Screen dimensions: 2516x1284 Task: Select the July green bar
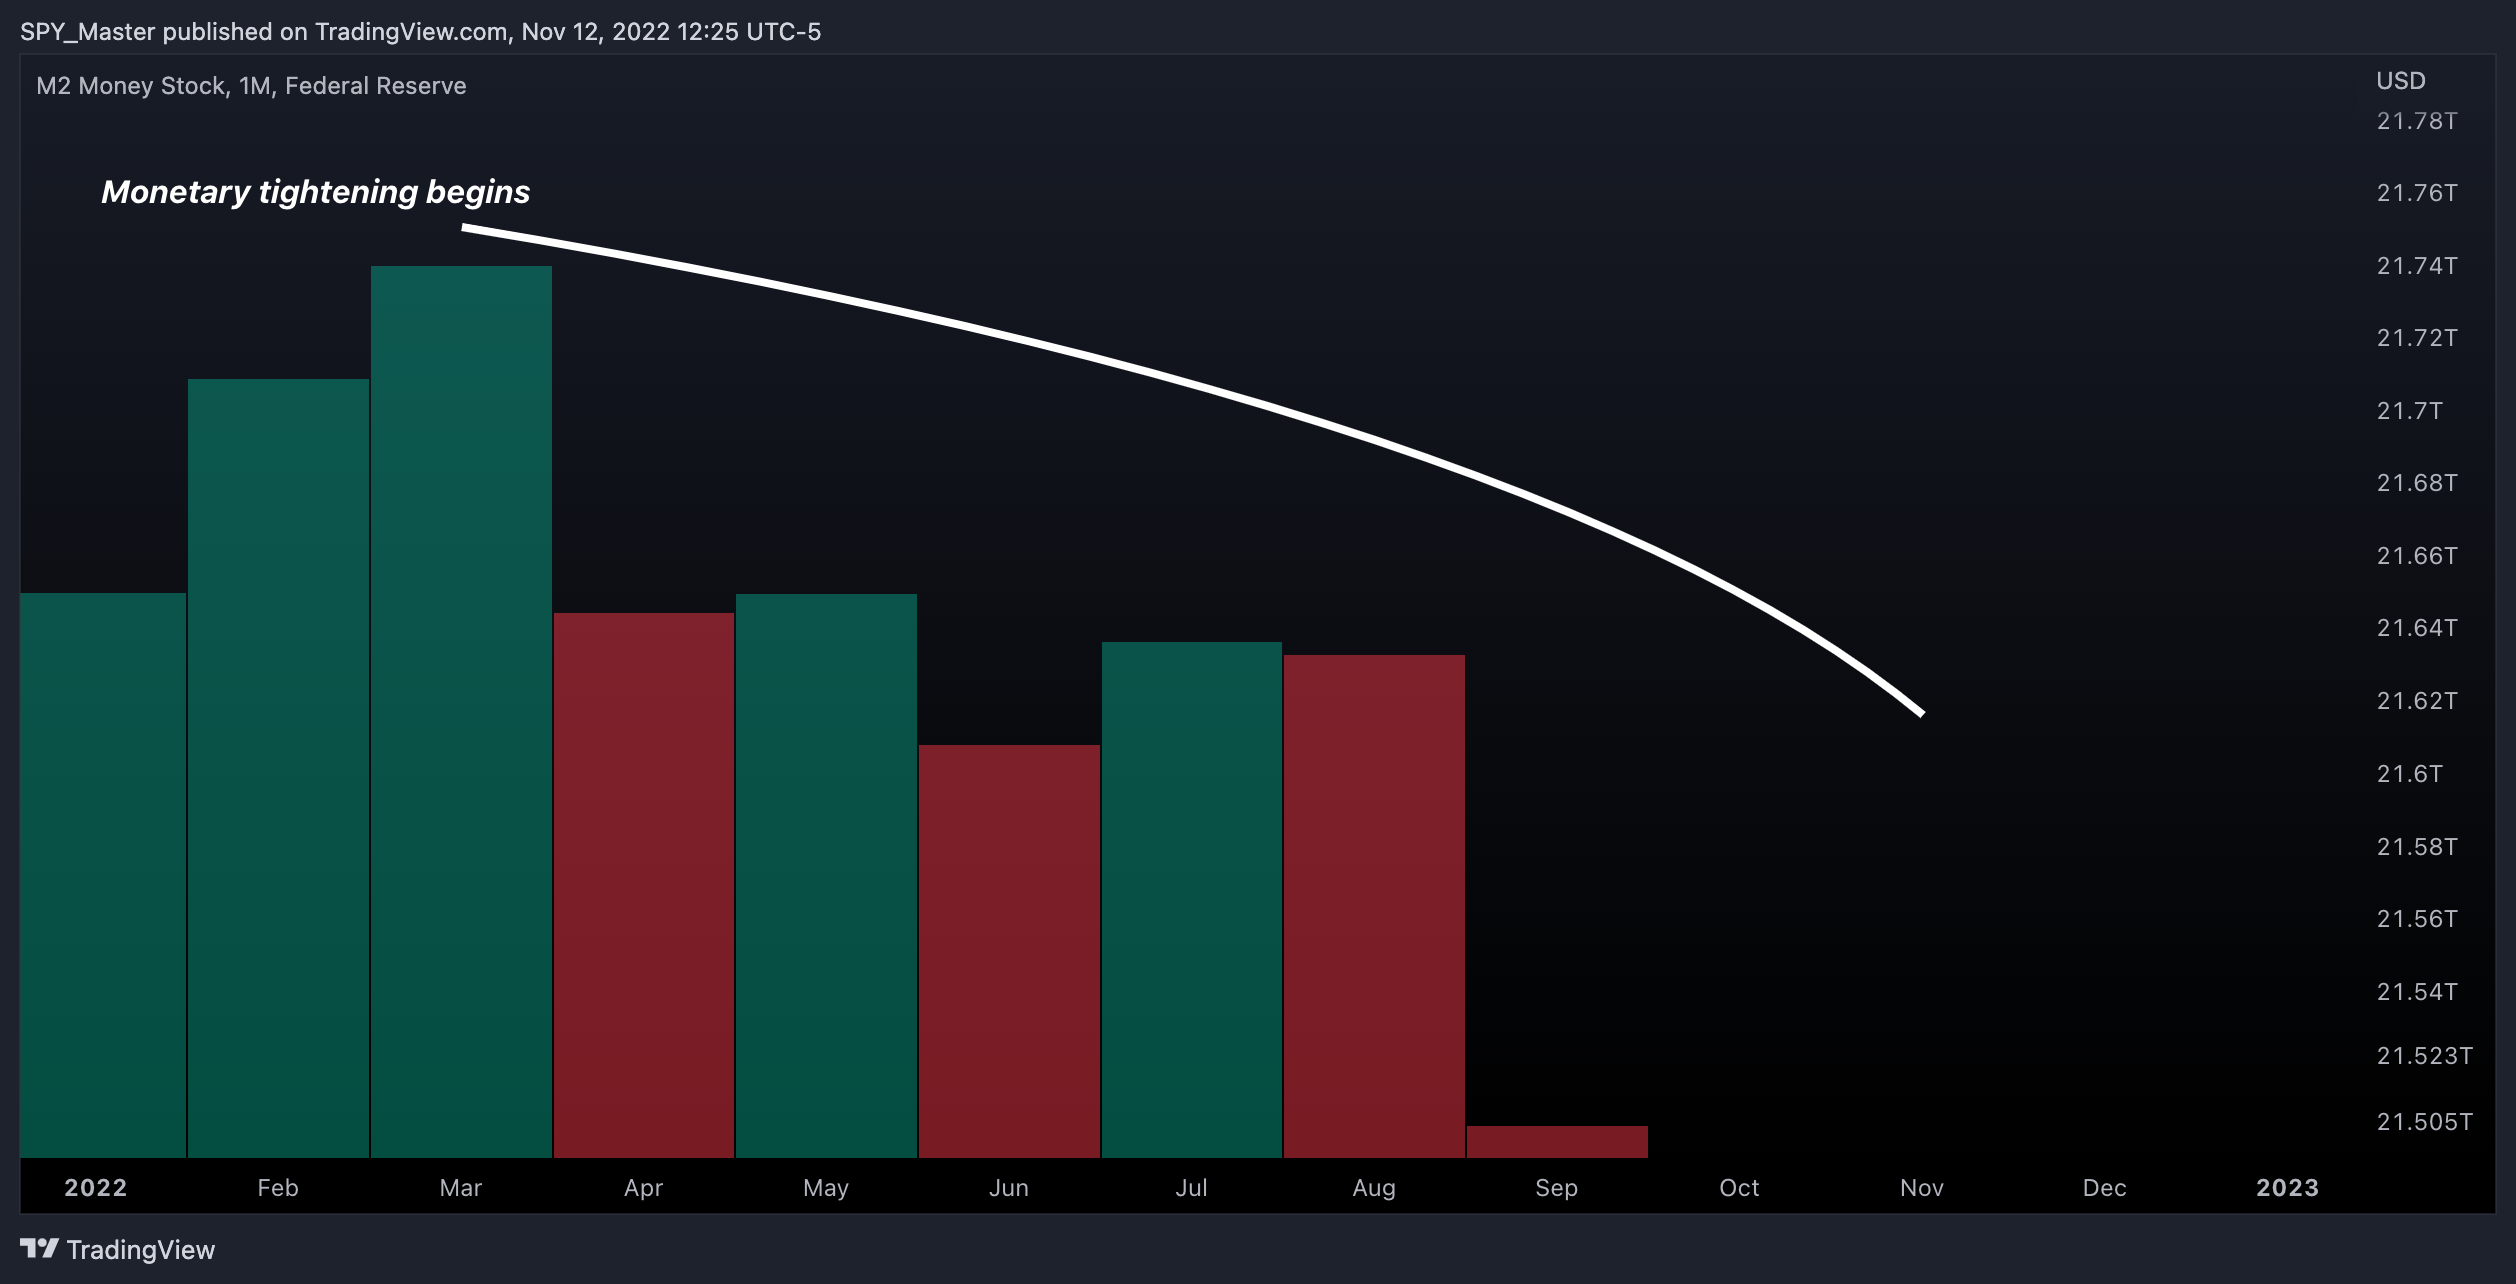point(1192,900)
